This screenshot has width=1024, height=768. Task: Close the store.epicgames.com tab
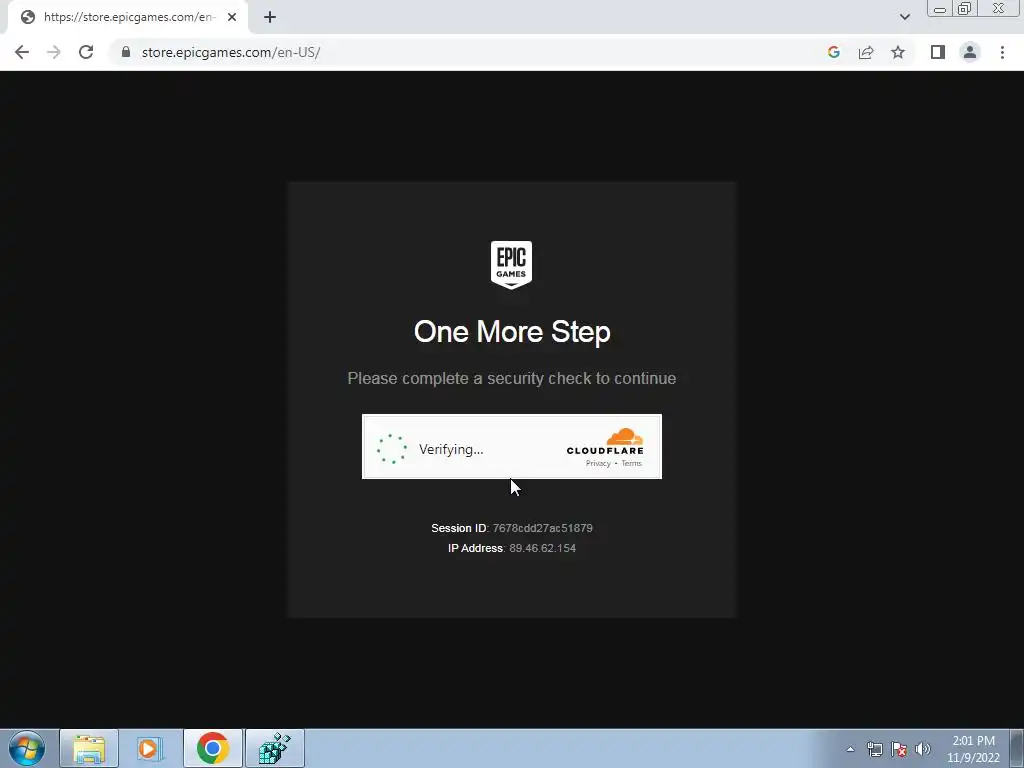[x=232, y=17]
